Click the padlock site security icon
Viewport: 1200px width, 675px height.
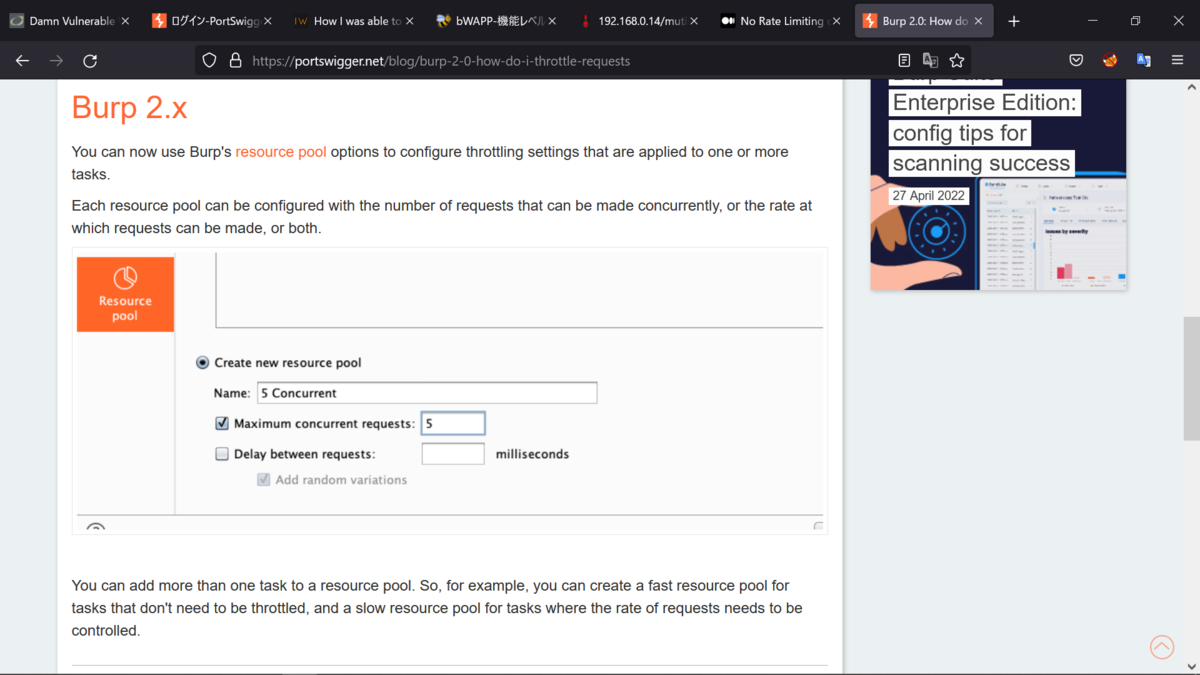[235, 61]
